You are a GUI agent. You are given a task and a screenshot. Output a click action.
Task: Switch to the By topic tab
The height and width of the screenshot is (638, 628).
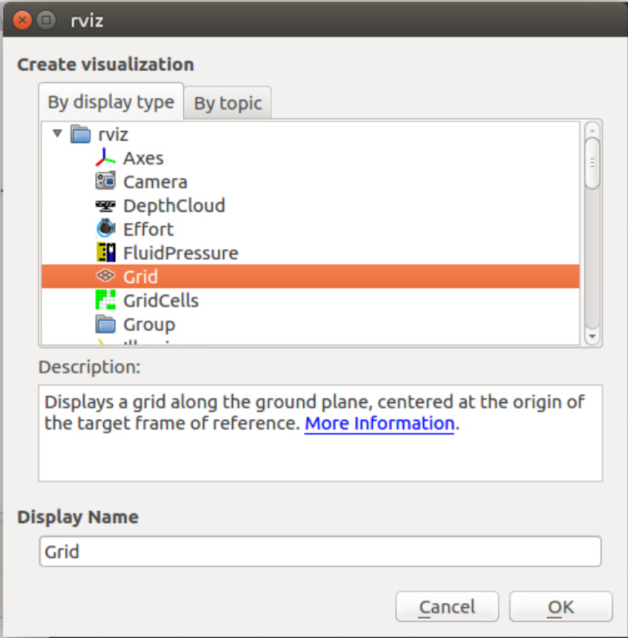coord(228,103)
